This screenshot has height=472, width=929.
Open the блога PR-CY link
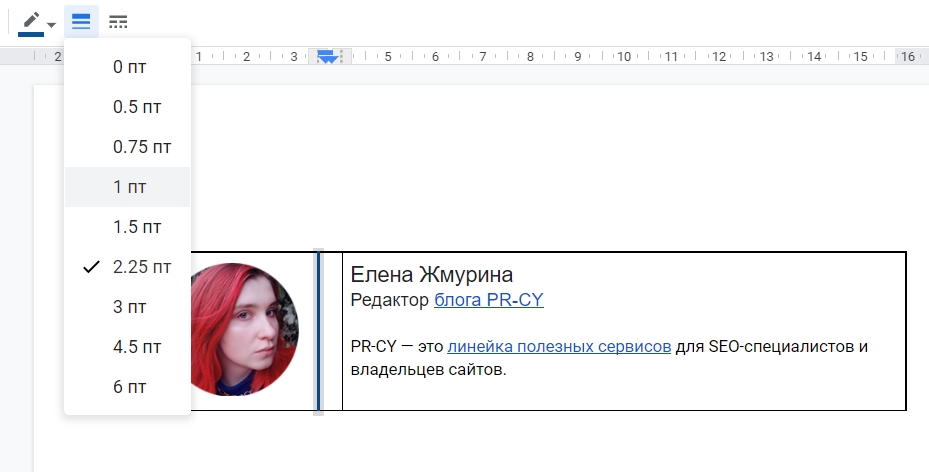coord(489,300)
